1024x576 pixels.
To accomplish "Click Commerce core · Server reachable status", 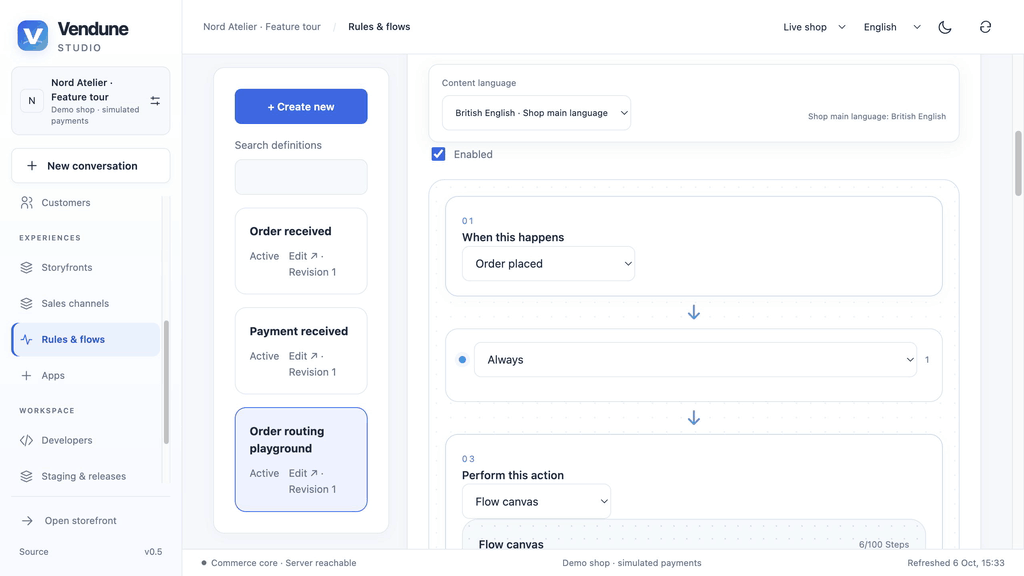I will 279,563.
